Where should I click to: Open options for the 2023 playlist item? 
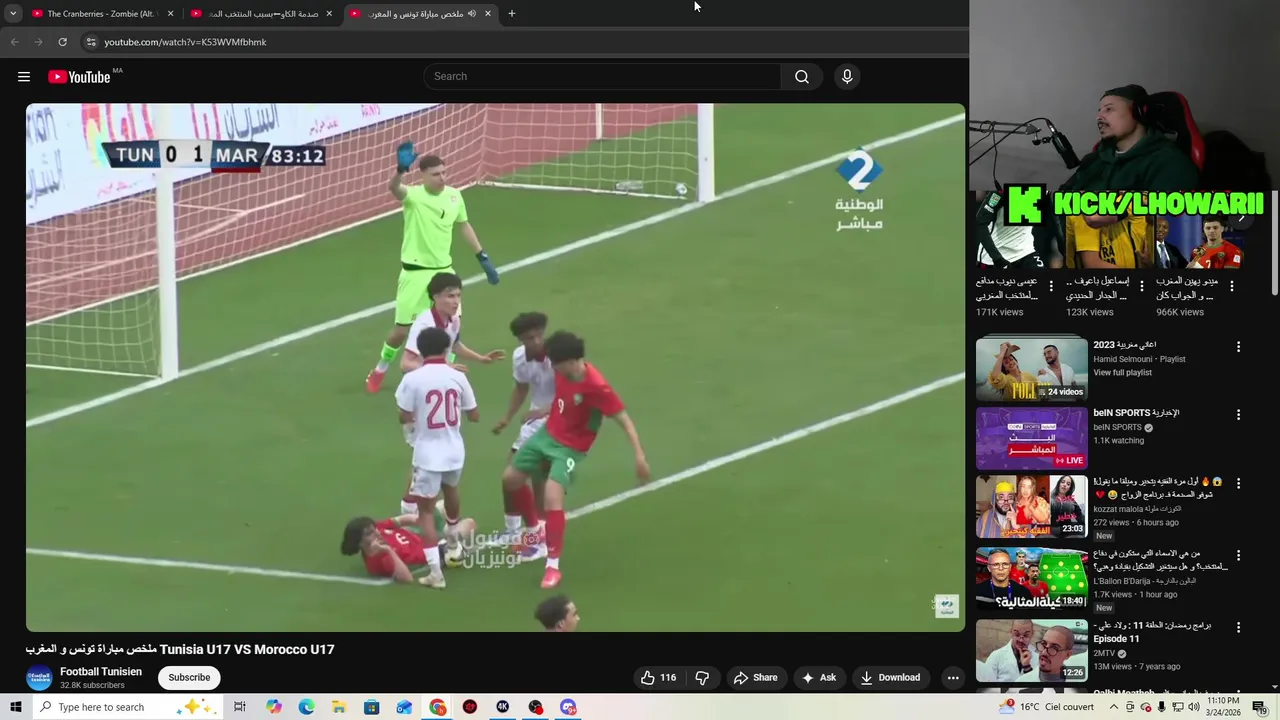(x=1238, y=347)
